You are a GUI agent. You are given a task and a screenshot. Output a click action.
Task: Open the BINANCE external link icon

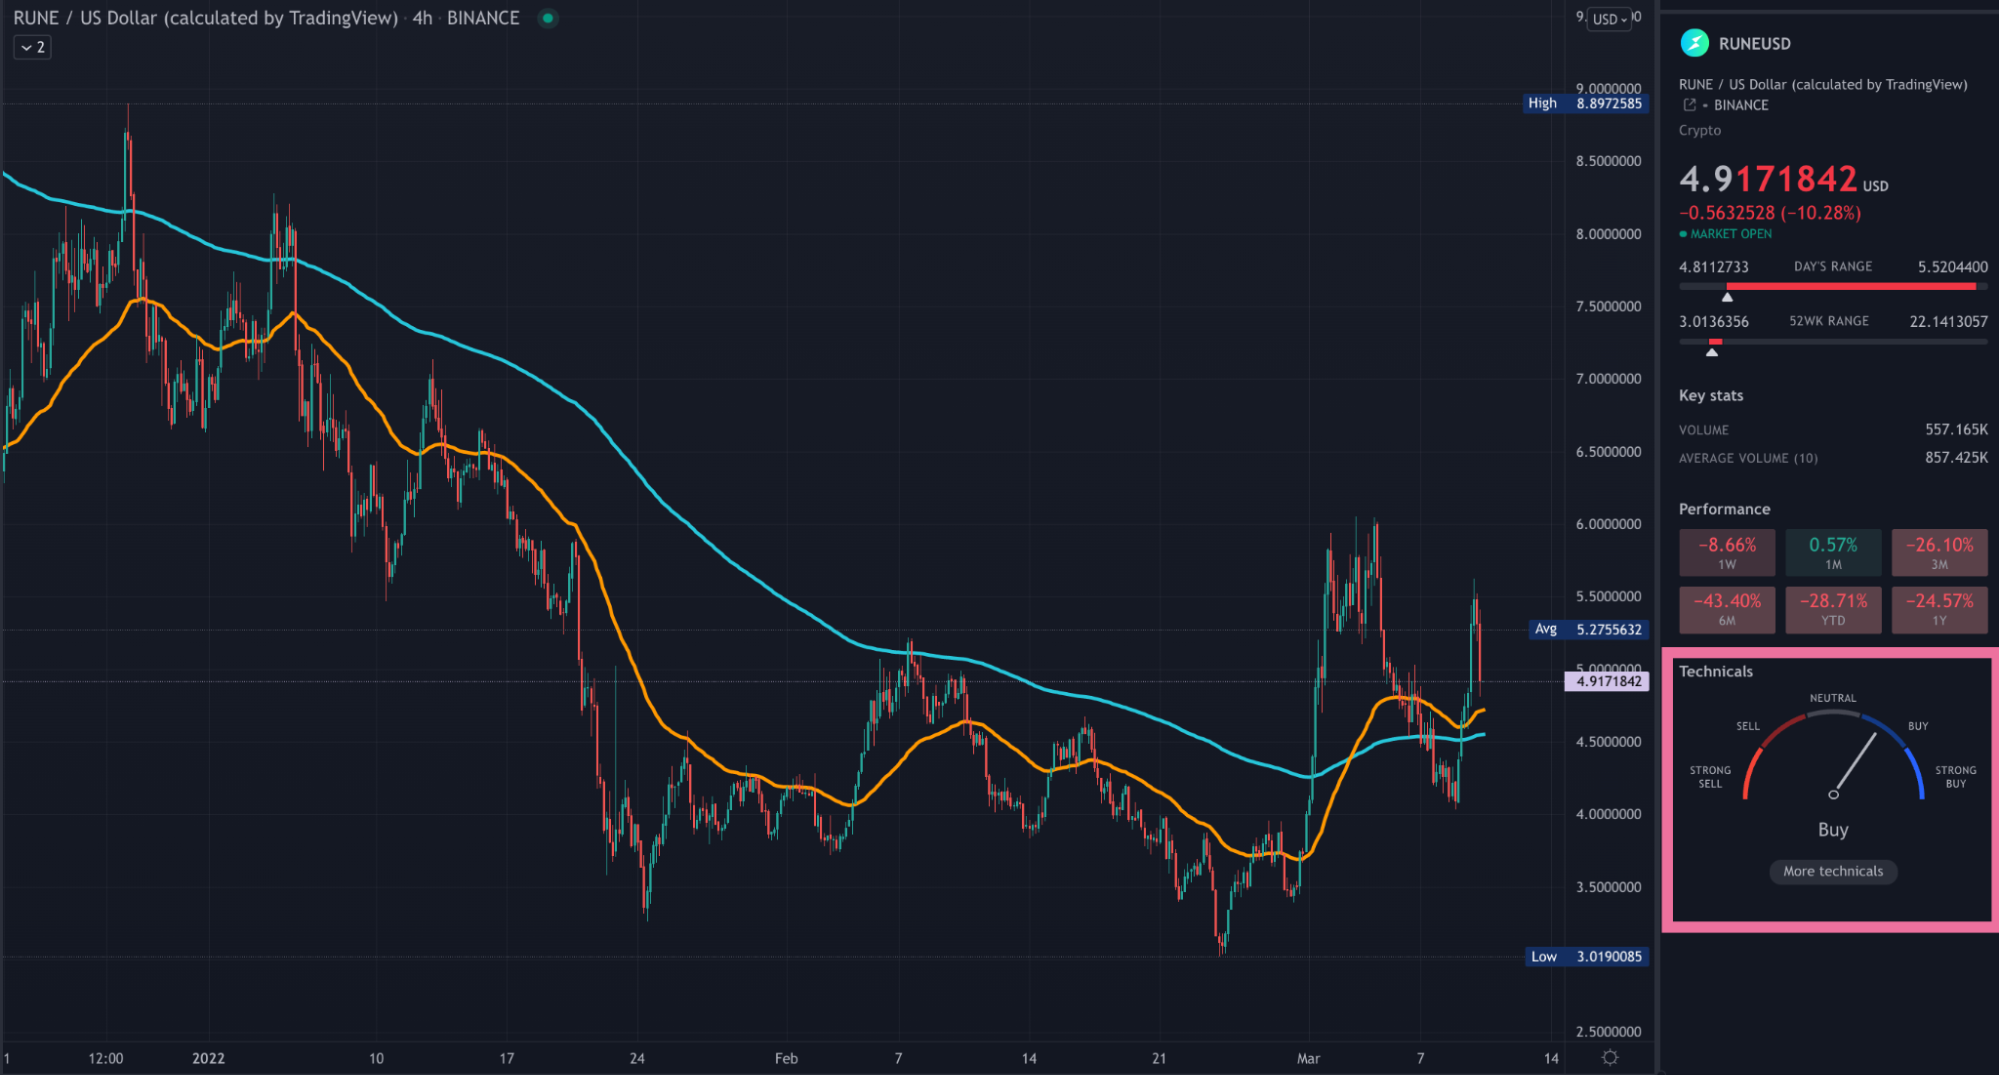(x=1689, y=105)
